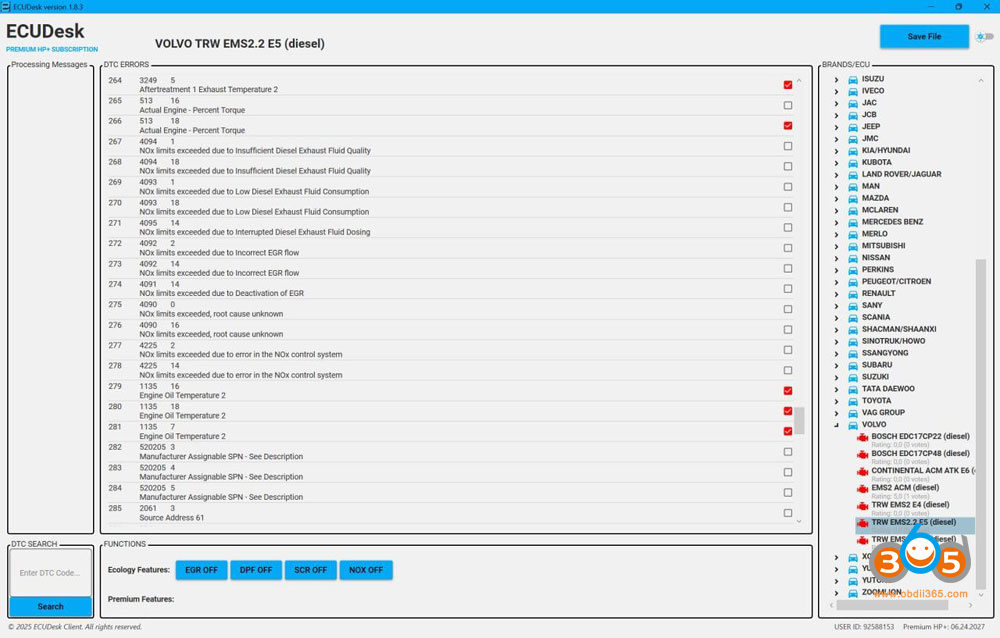Collapse the VOLVO brand branch
This screenshot has height=638, width=1000.
point(835,424)
